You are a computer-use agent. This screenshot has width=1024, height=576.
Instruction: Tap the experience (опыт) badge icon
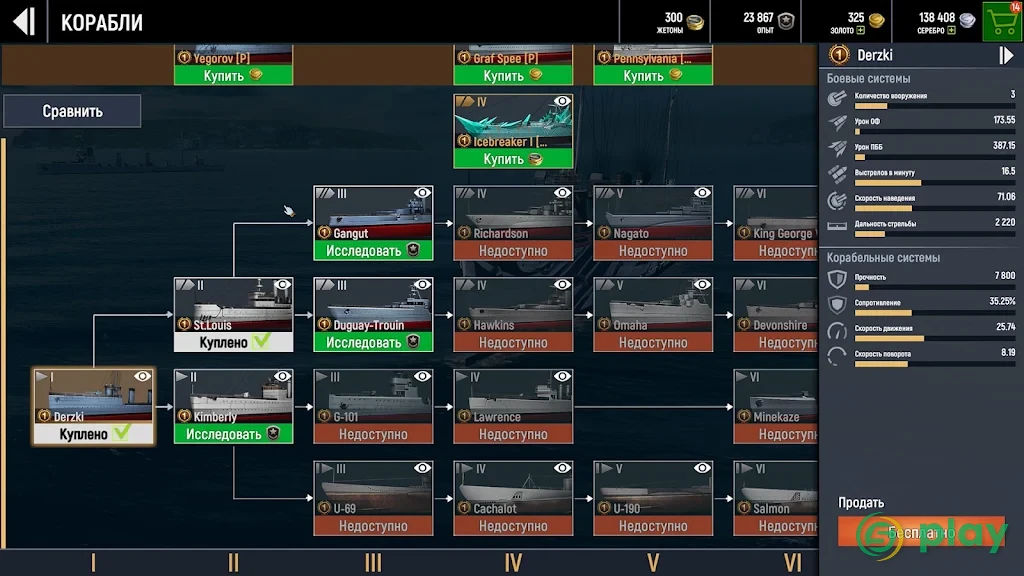click(786, 22)
